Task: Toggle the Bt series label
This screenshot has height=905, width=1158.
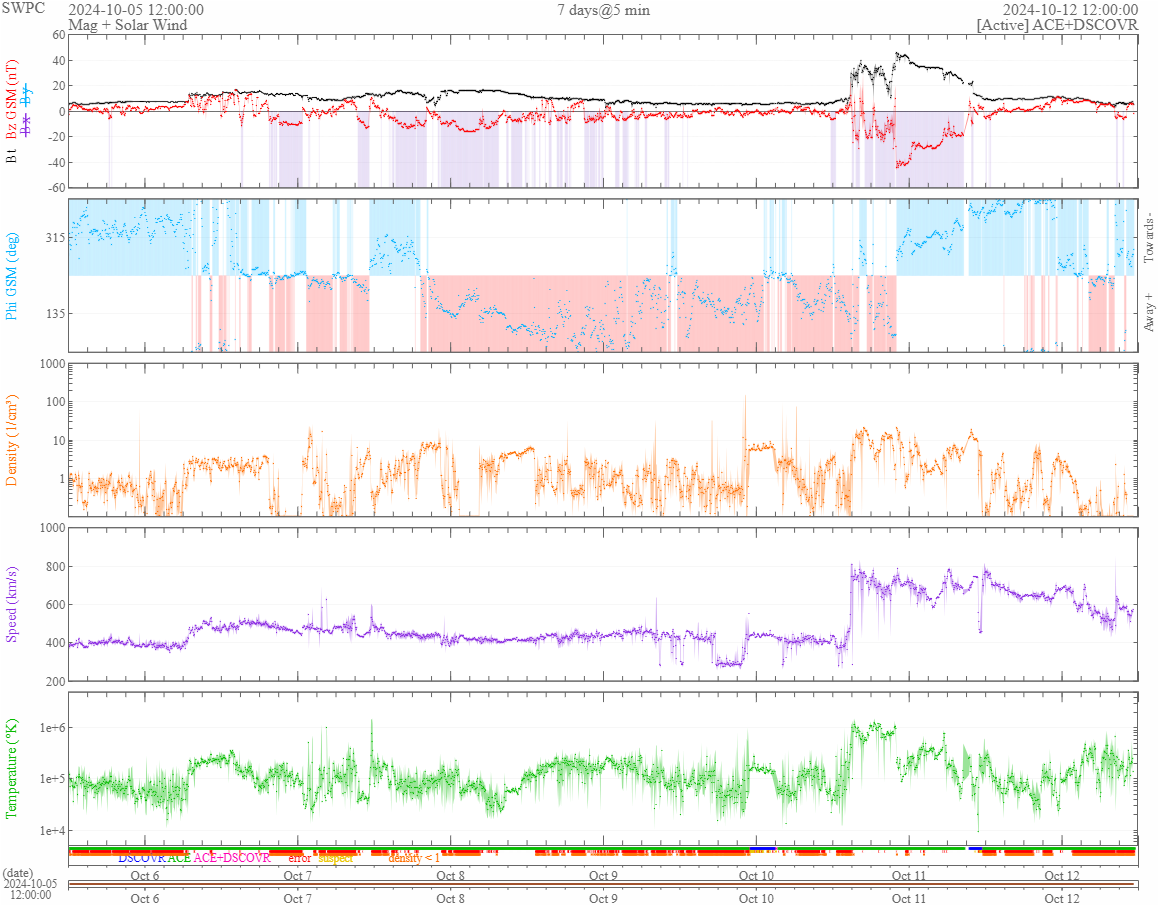Action: (x=11, y=155)
